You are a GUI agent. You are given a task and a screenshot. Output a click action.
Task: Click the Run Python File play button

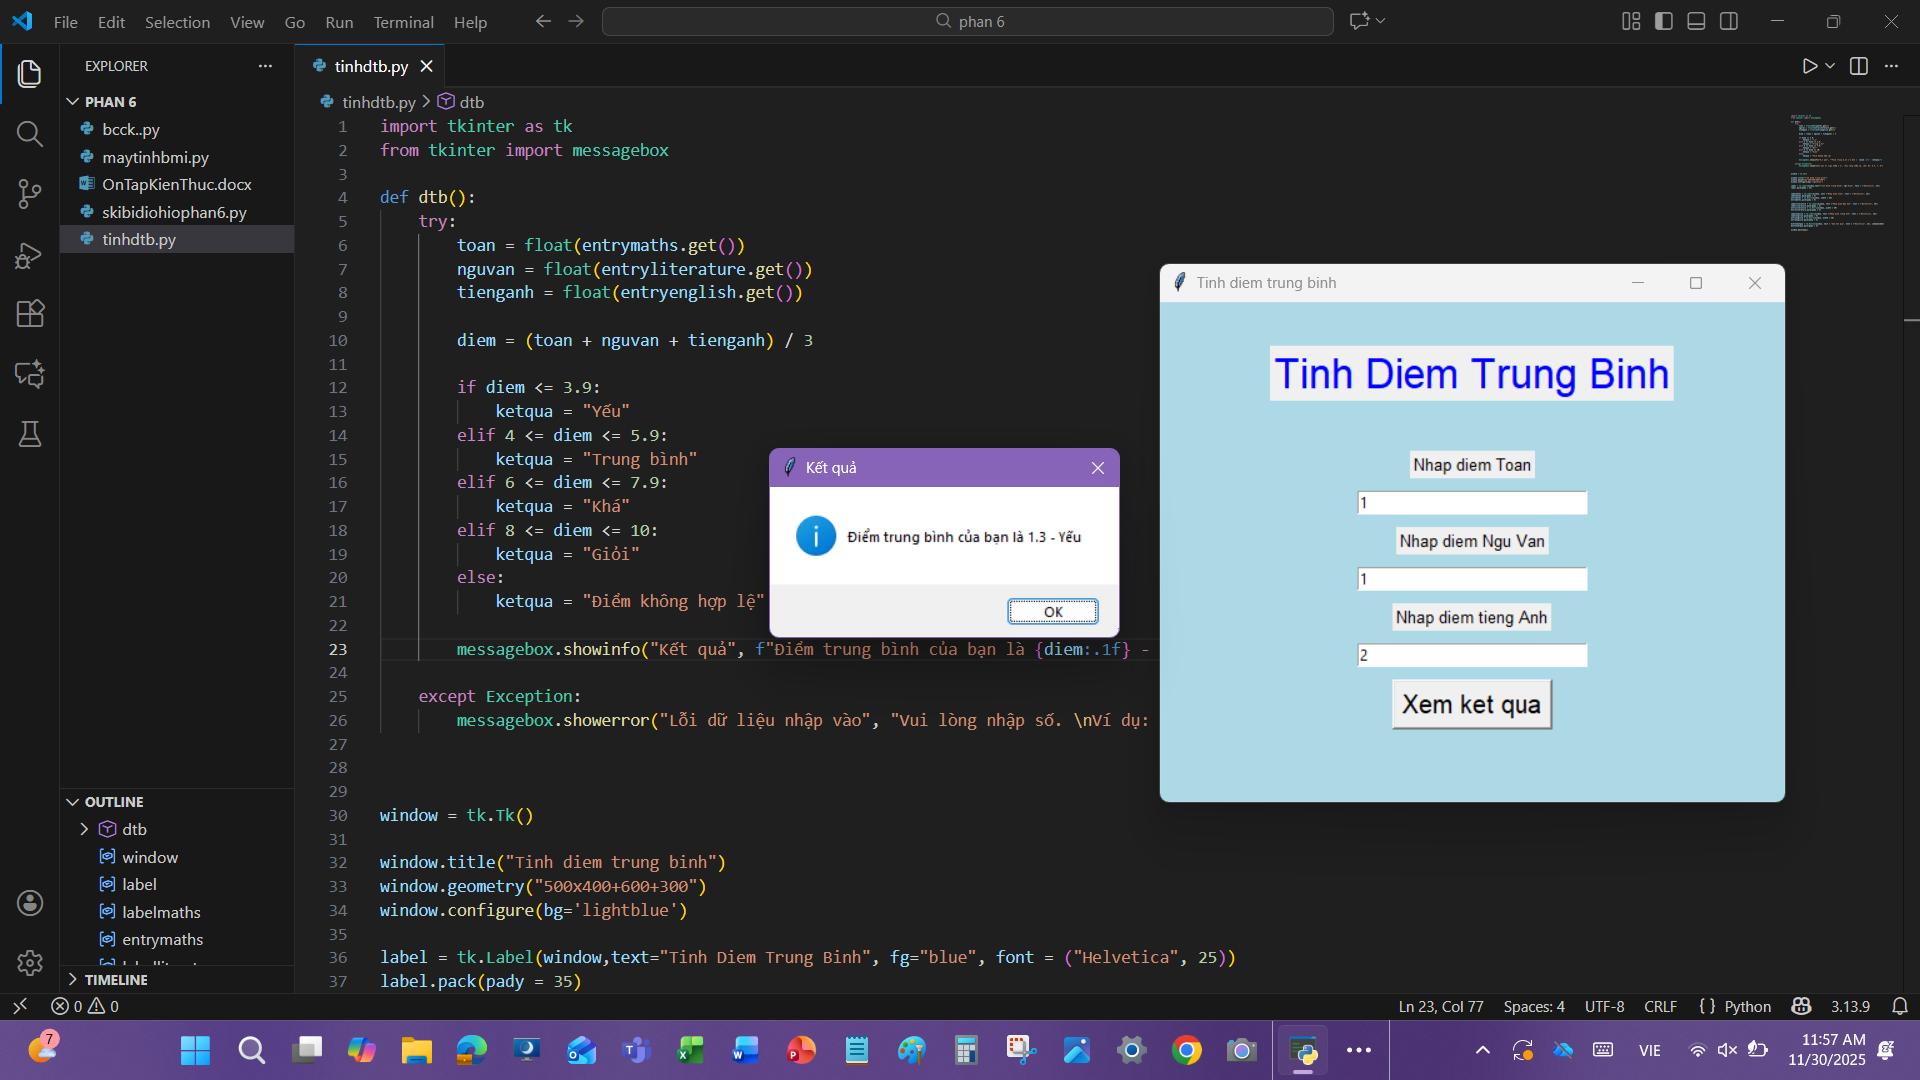coord(1809,66)
